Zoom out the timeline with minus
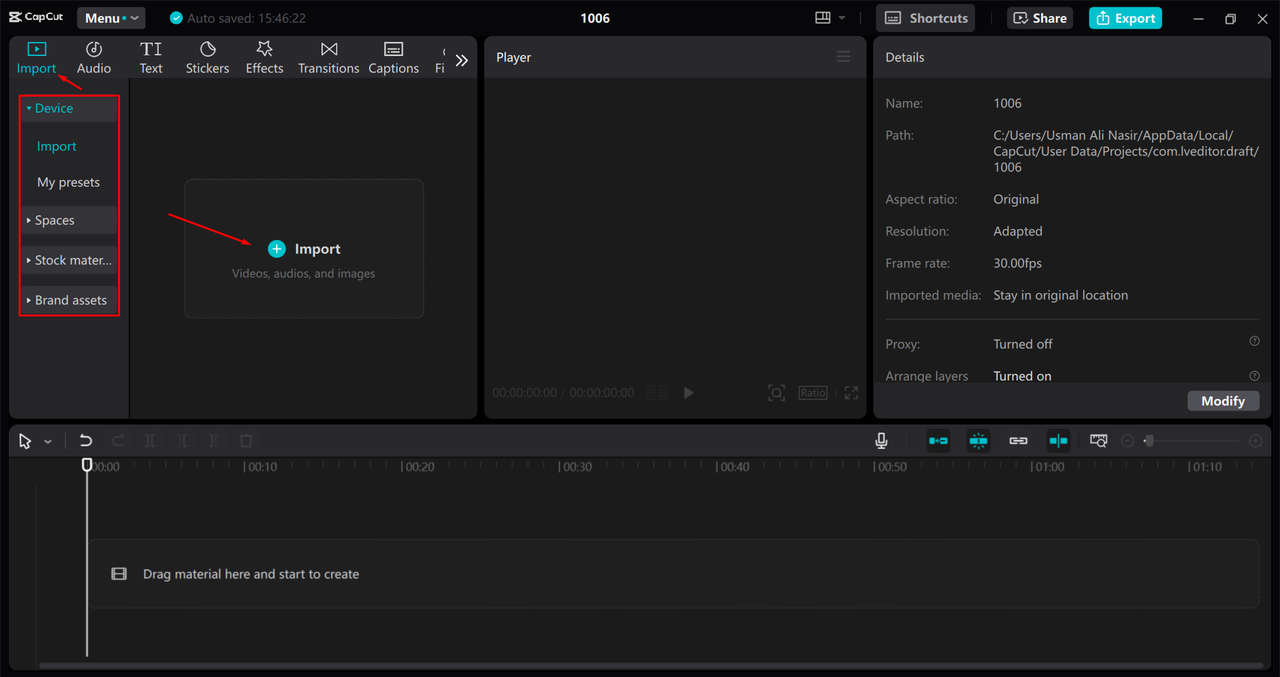The width and height of the screenshot is (1280, 677). coord(1127,441)
